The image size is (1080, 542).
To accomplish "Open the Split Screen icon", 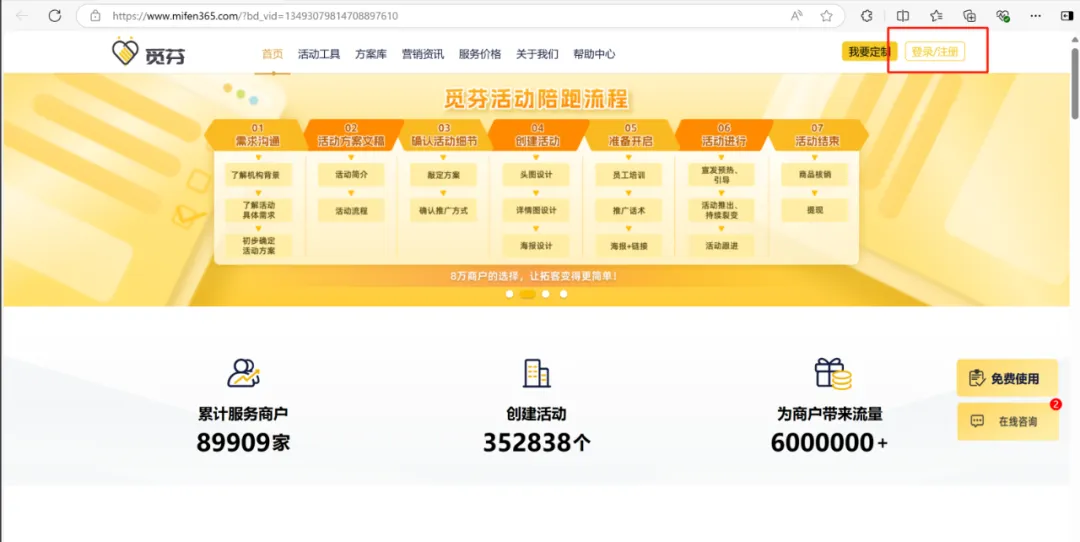I will 903,16.
